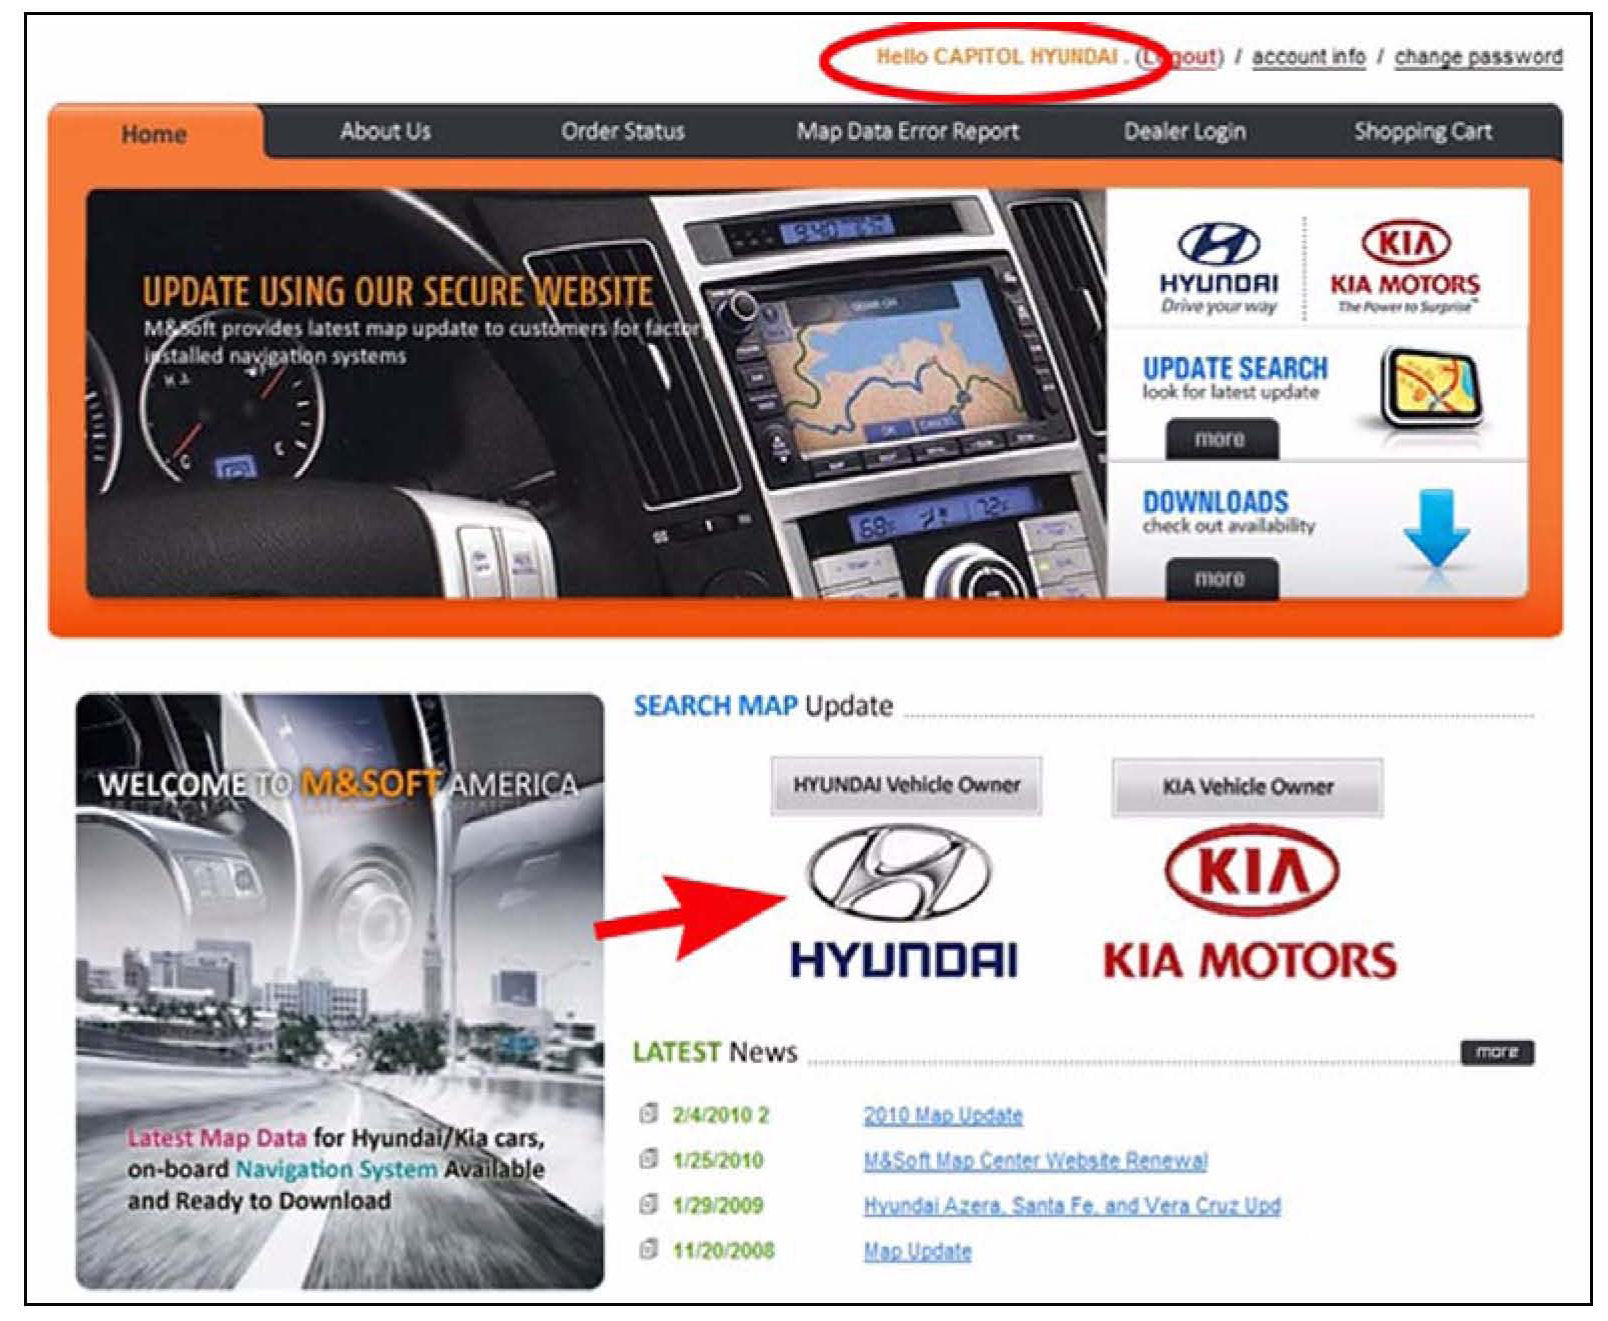
Task: Click document icon beside 2/4/2010 news item
Action: (648, 1114)
